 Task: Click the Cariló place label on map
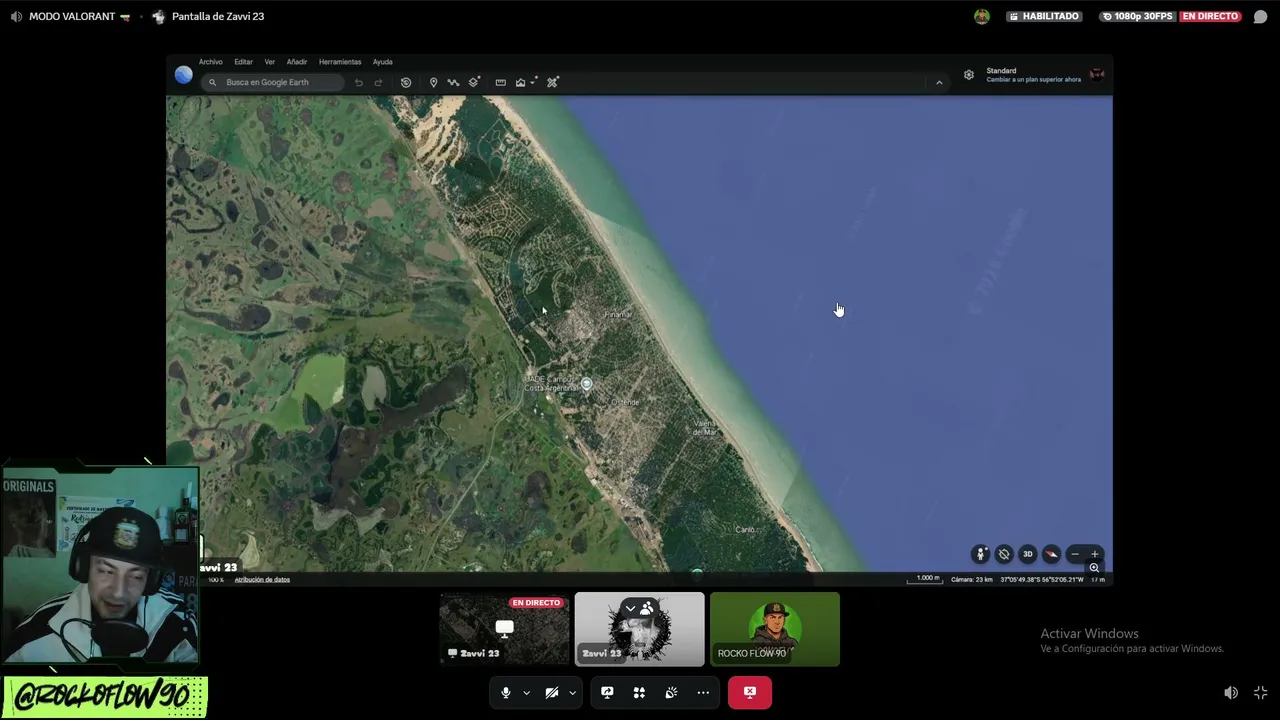pos(745,529)
